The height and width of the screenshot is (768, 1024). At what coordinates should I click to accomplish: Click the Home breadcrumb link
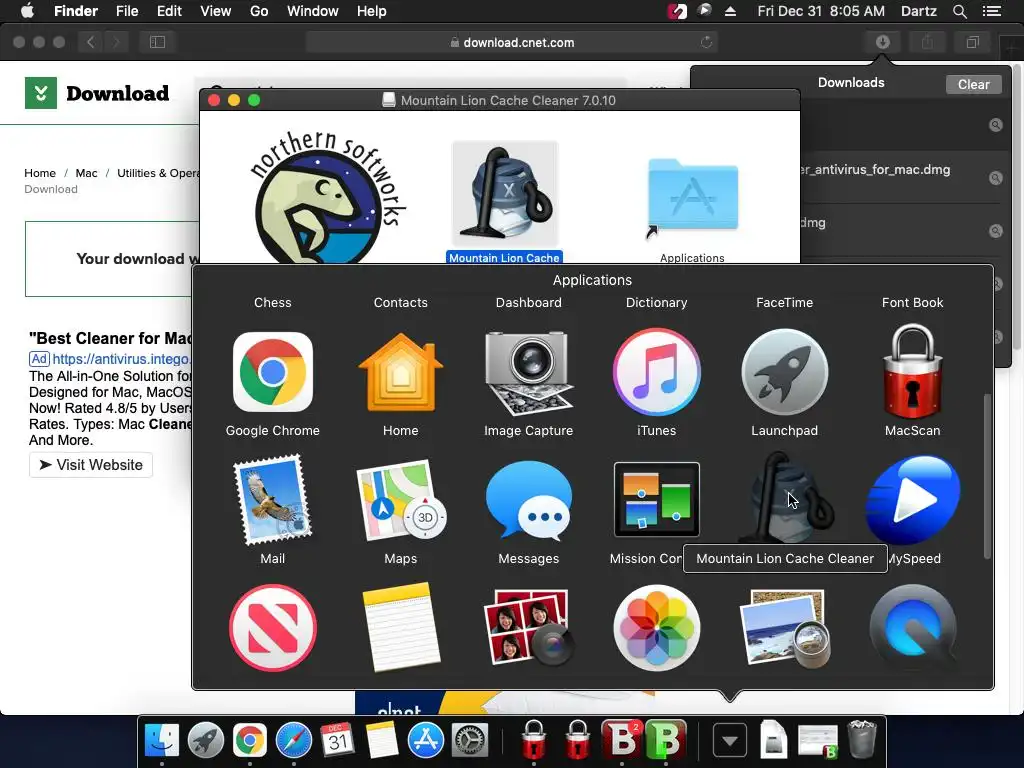40,173
